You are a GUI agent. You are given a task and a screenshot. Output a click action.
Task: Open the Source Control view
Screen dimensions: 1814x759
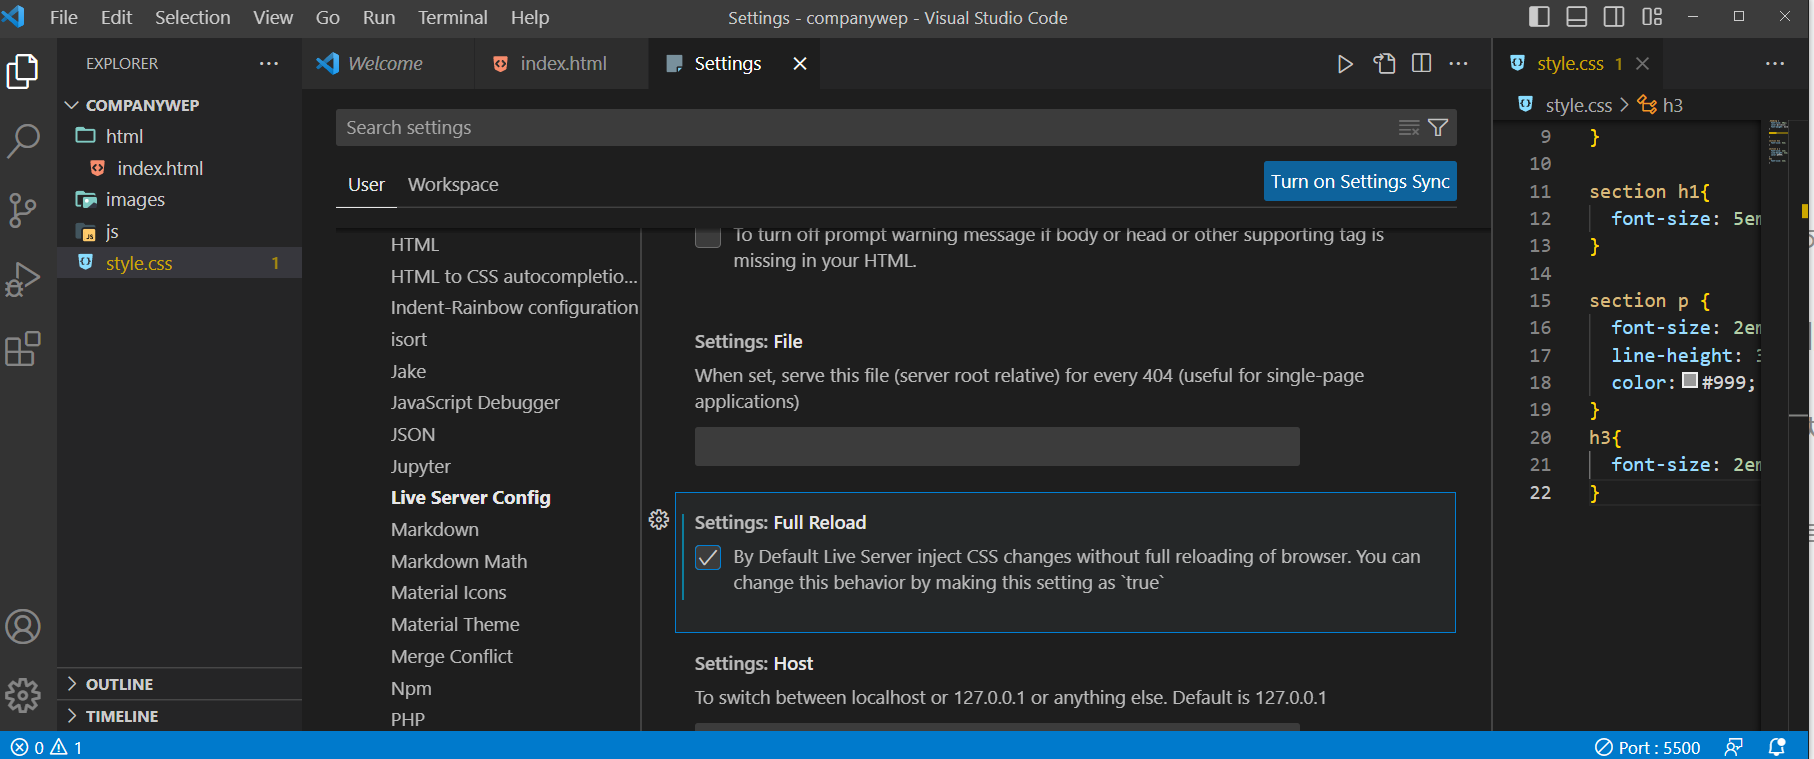coord(22,210)
